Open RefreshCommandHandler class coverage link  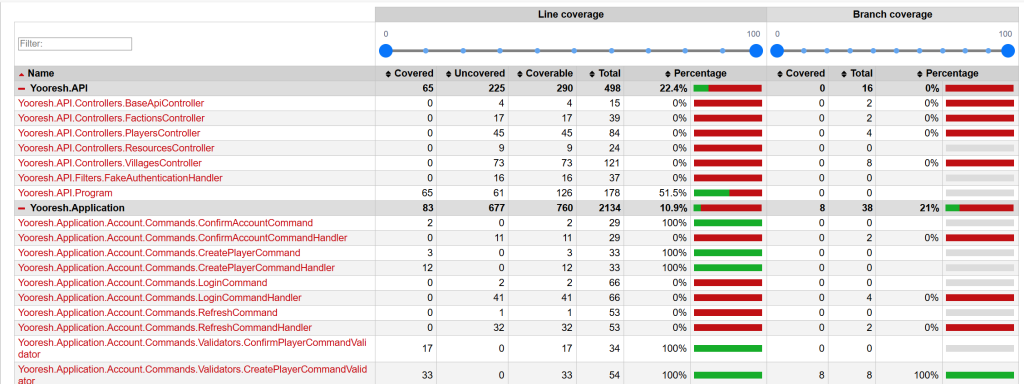[165, 327]
